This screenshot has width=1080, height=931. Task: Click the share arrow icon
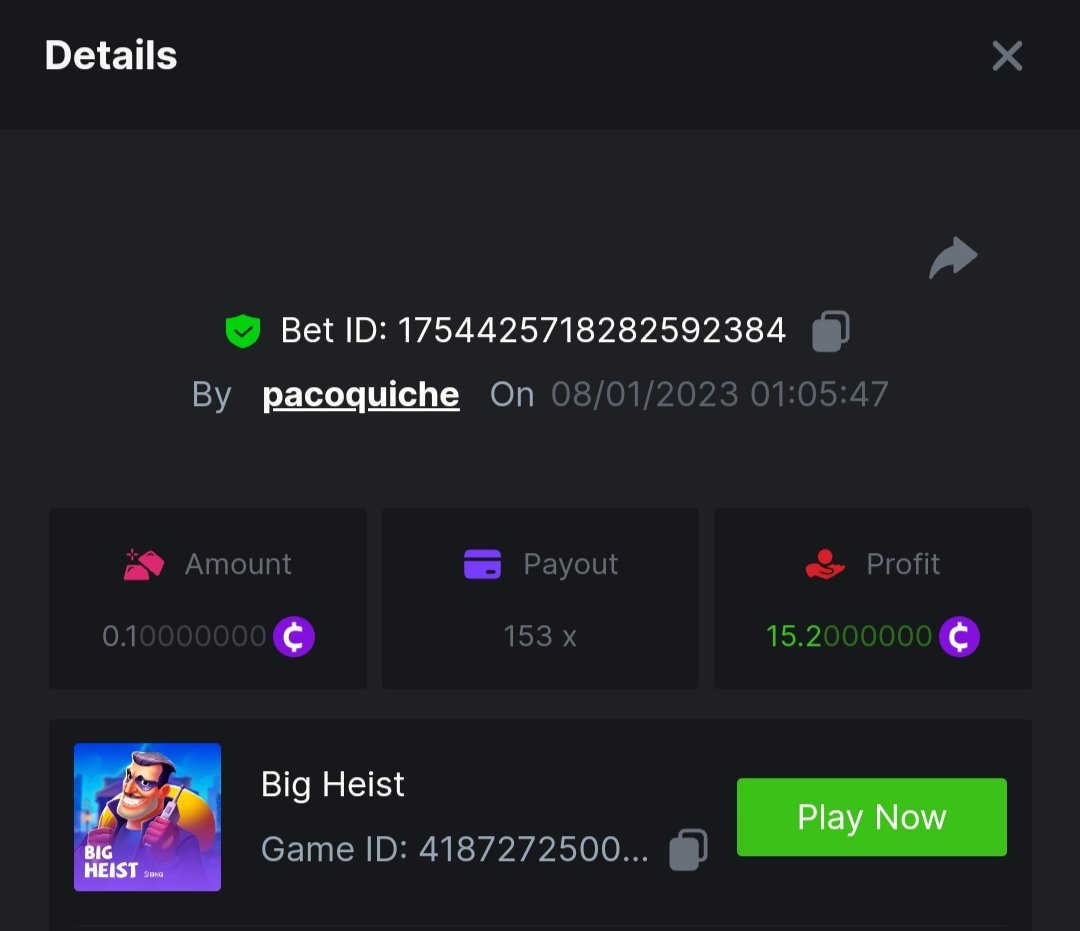pos(952,259)
